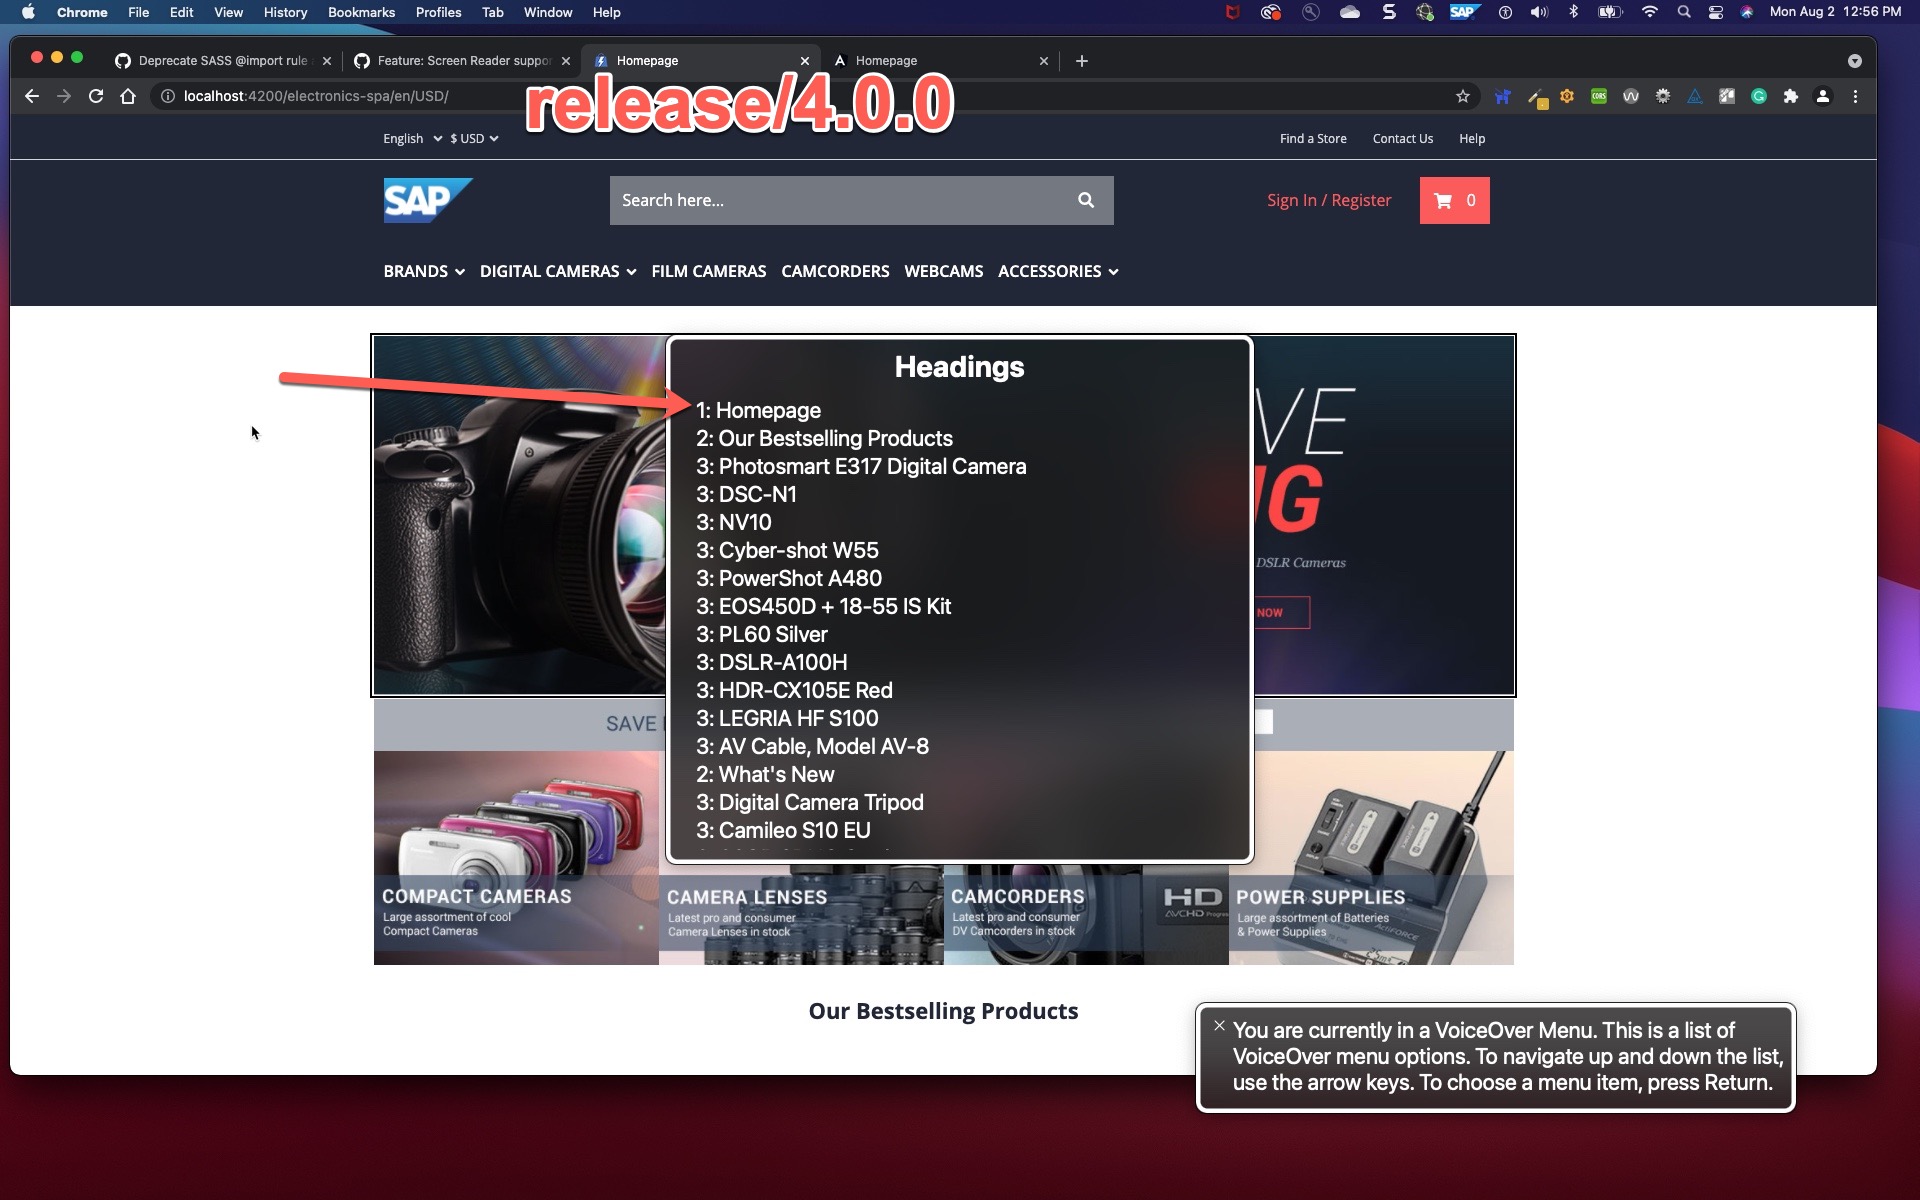This screenshot has width=1920, height=1200.
Task: Open the Bookmarks menu in menu bar
Action: 361,12
